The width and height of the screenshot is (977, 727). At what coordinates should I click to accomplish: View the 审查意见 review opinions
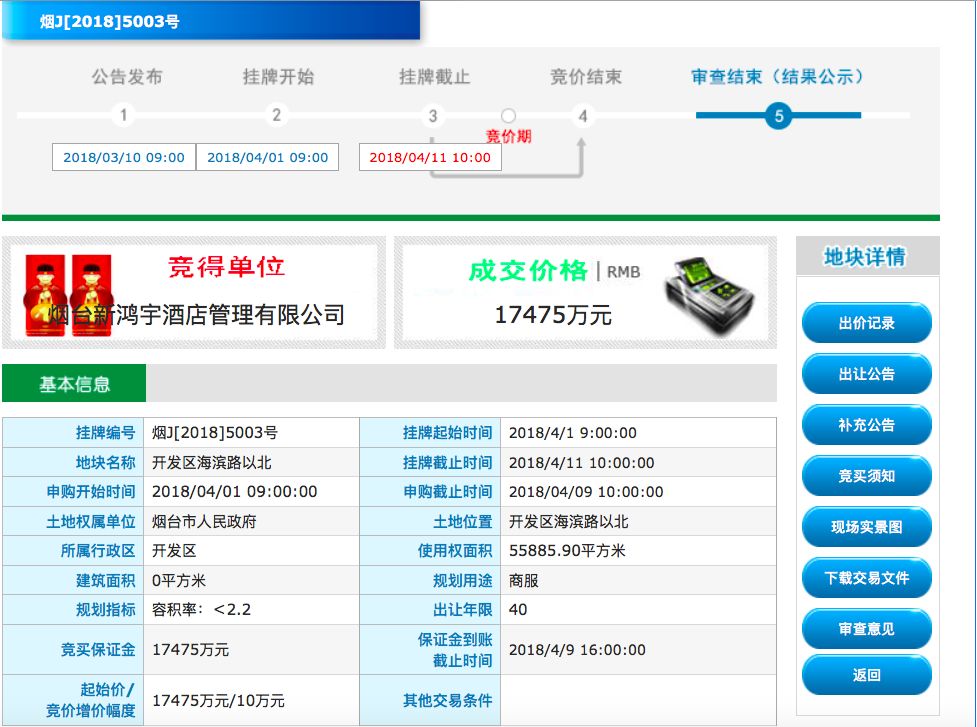coord(866,629)
